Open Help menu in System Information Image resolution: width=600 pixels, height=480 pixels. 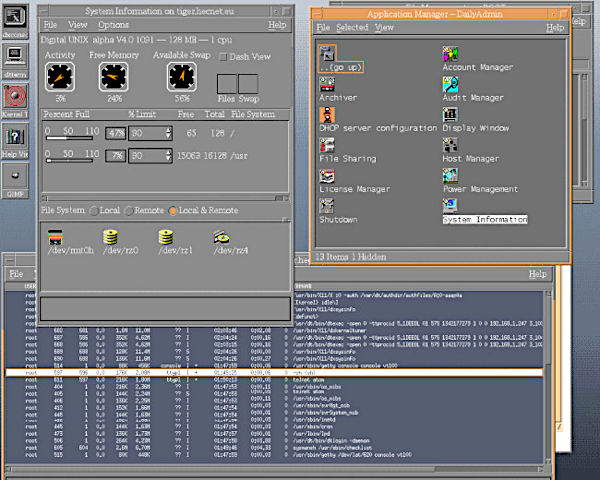click(277, 25)
